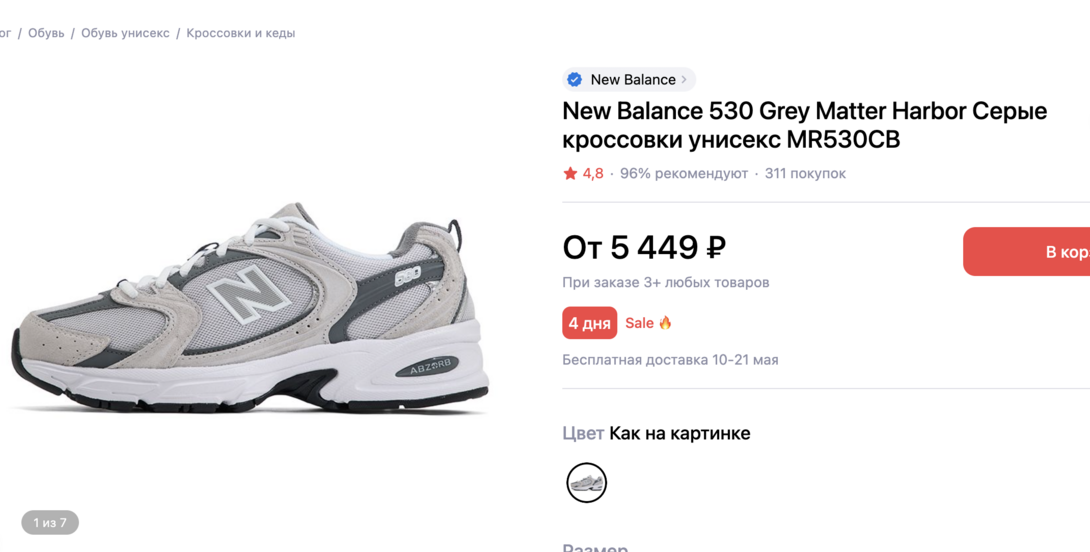Viewport: 1090px width, 552px height.
Task: Click the product title MR530CB heading
Action: (804, 125)
